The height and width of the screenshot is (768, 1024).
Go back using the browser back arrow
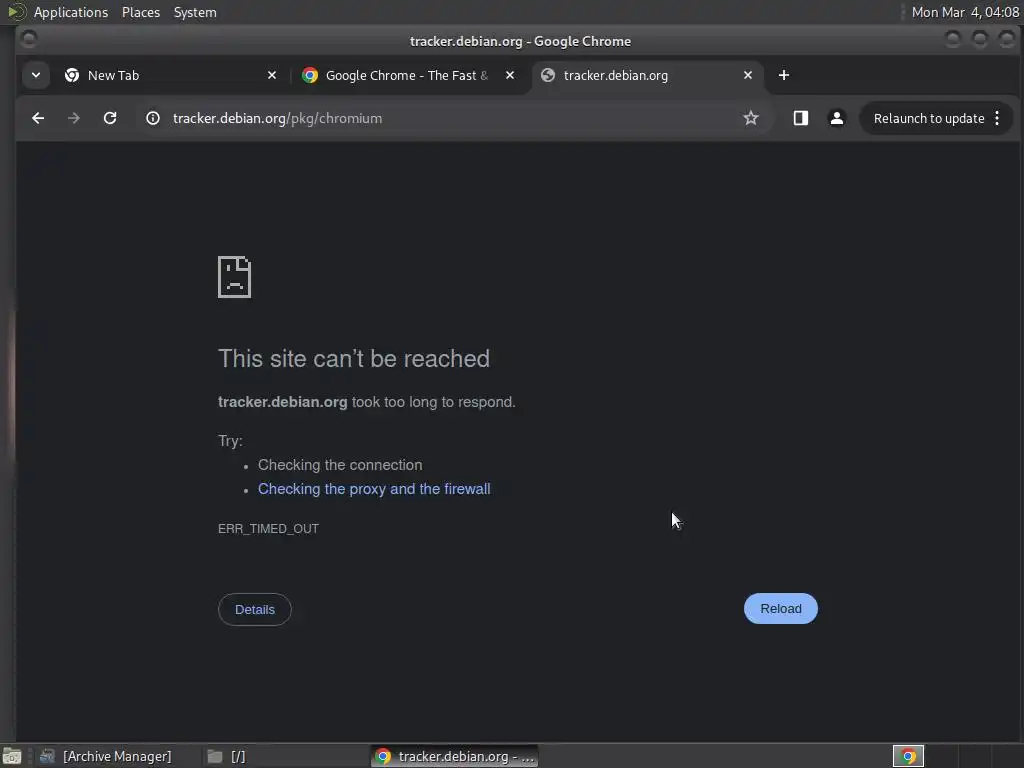coord(38,118)
